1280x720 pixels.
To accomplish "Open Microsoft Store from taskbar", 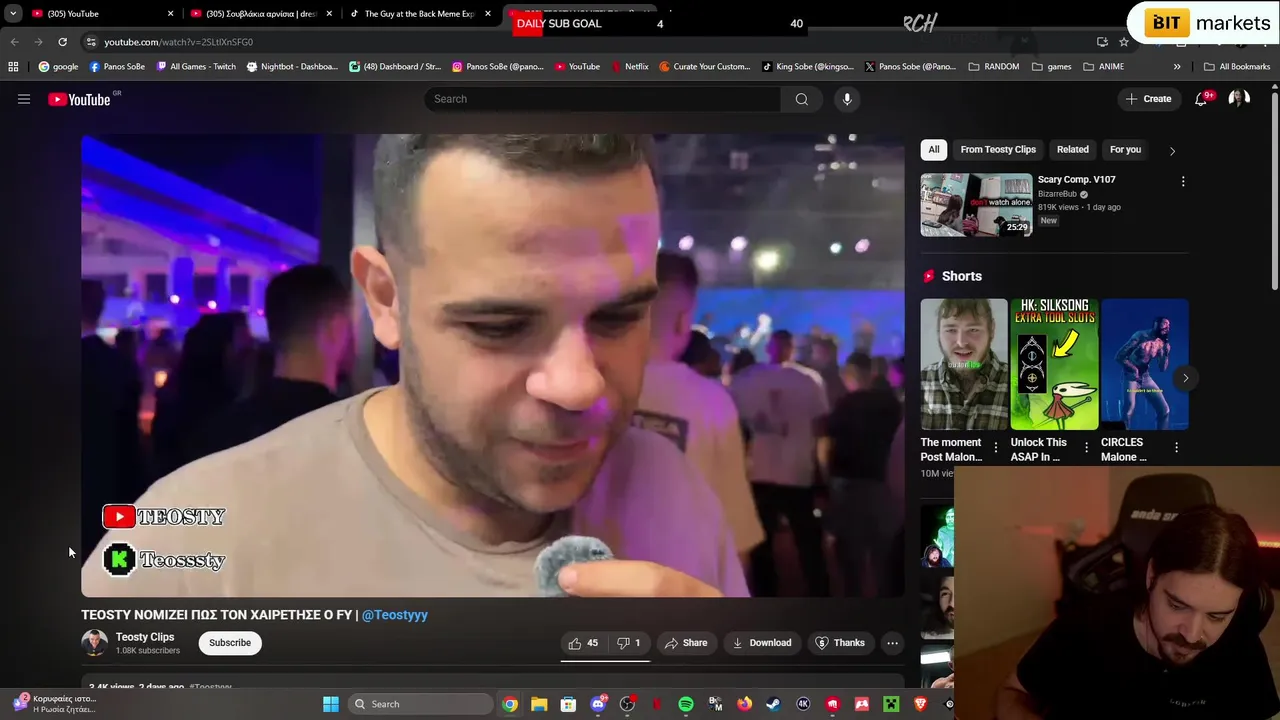I will click(568, 704).
